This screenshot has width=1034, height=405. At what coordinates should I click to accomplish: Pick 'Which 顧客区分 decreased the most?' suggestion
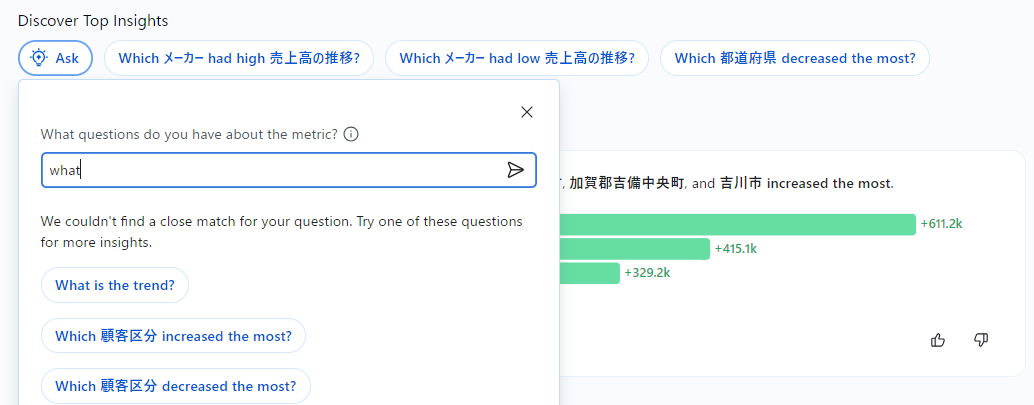[175, 386]
